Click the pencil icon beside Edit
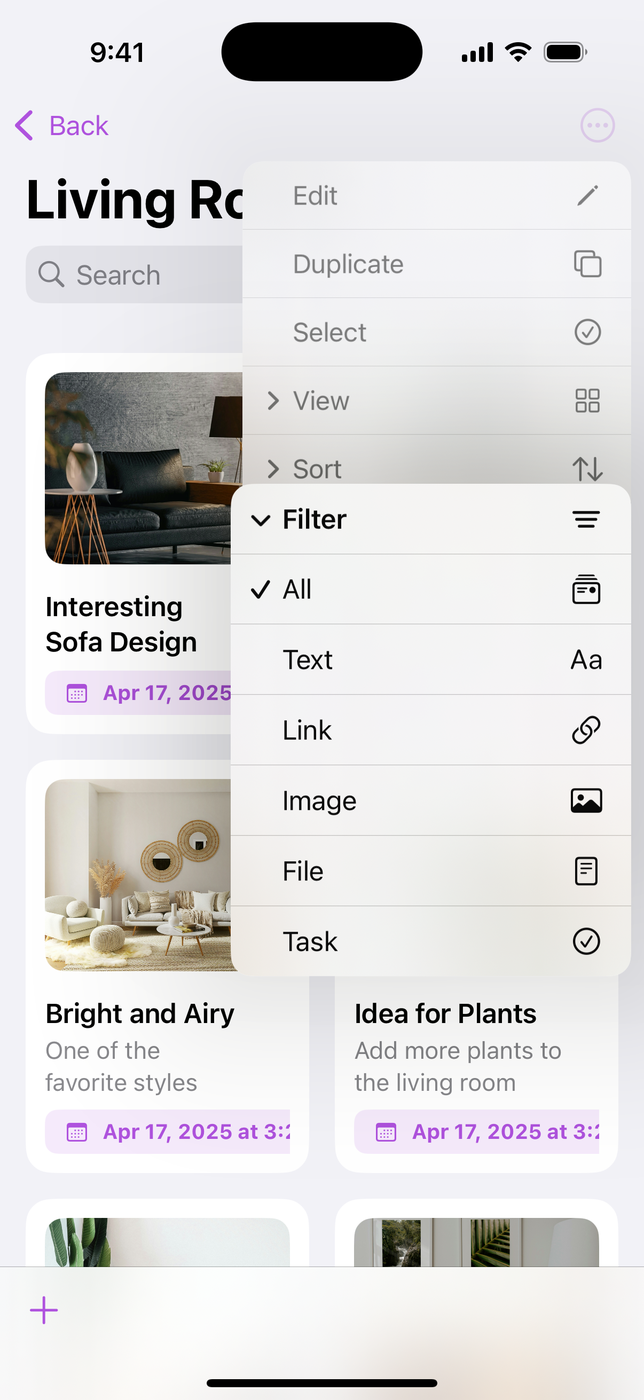Viewport: 644px width, 1400px height. click(588, 196)
